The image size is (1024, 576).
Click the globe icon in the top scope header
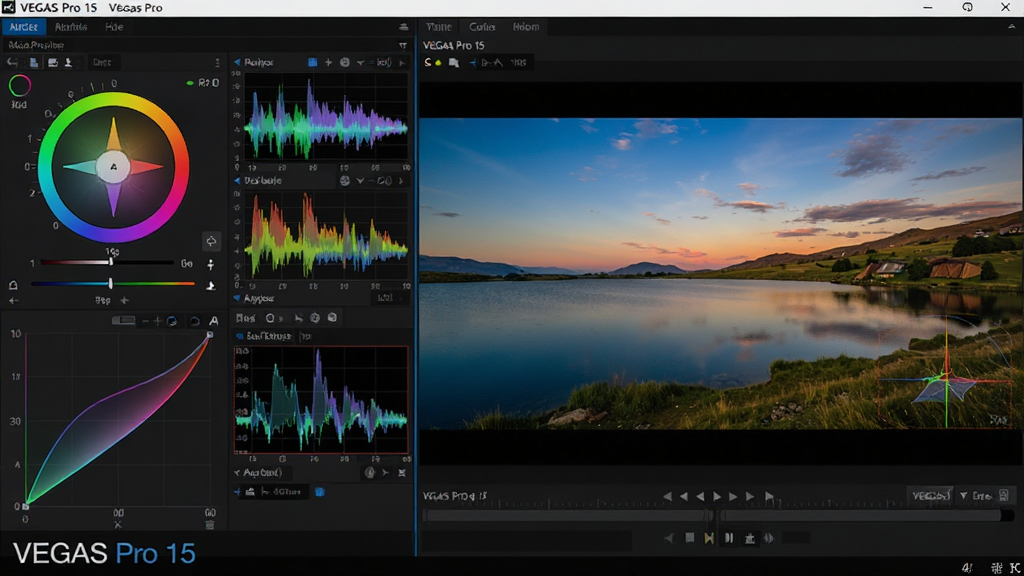(x=344, y=62)
